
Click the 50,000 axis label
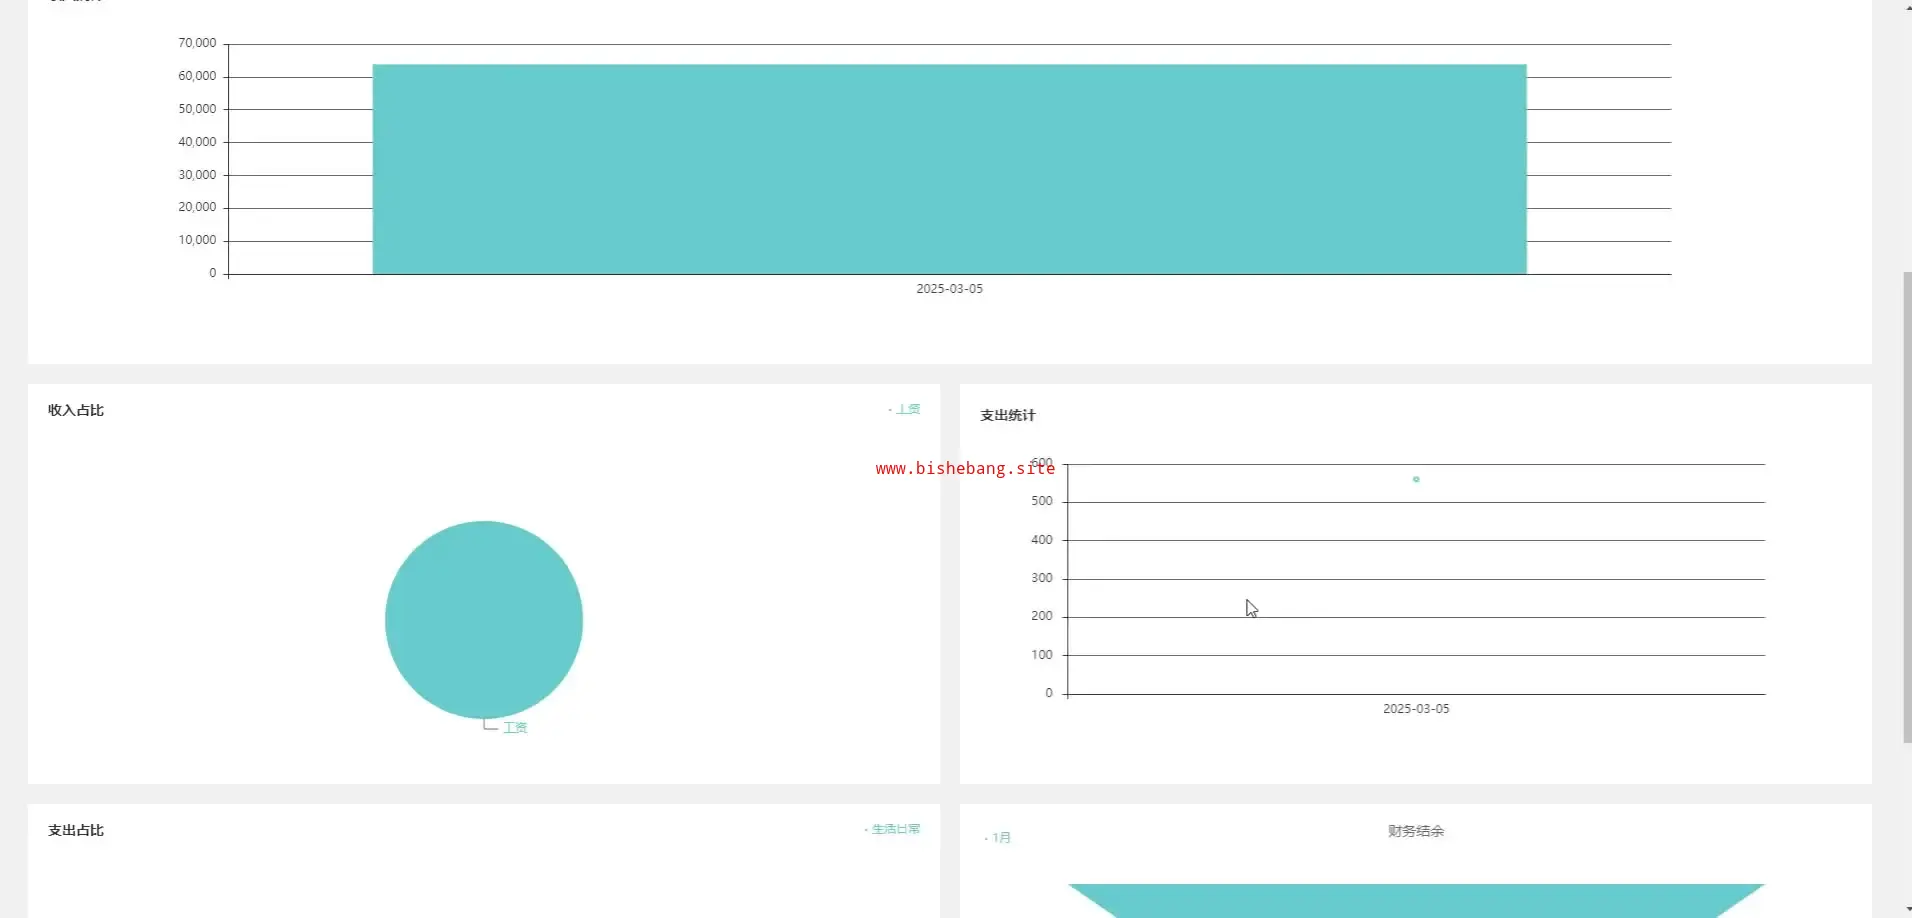(197, 109)
